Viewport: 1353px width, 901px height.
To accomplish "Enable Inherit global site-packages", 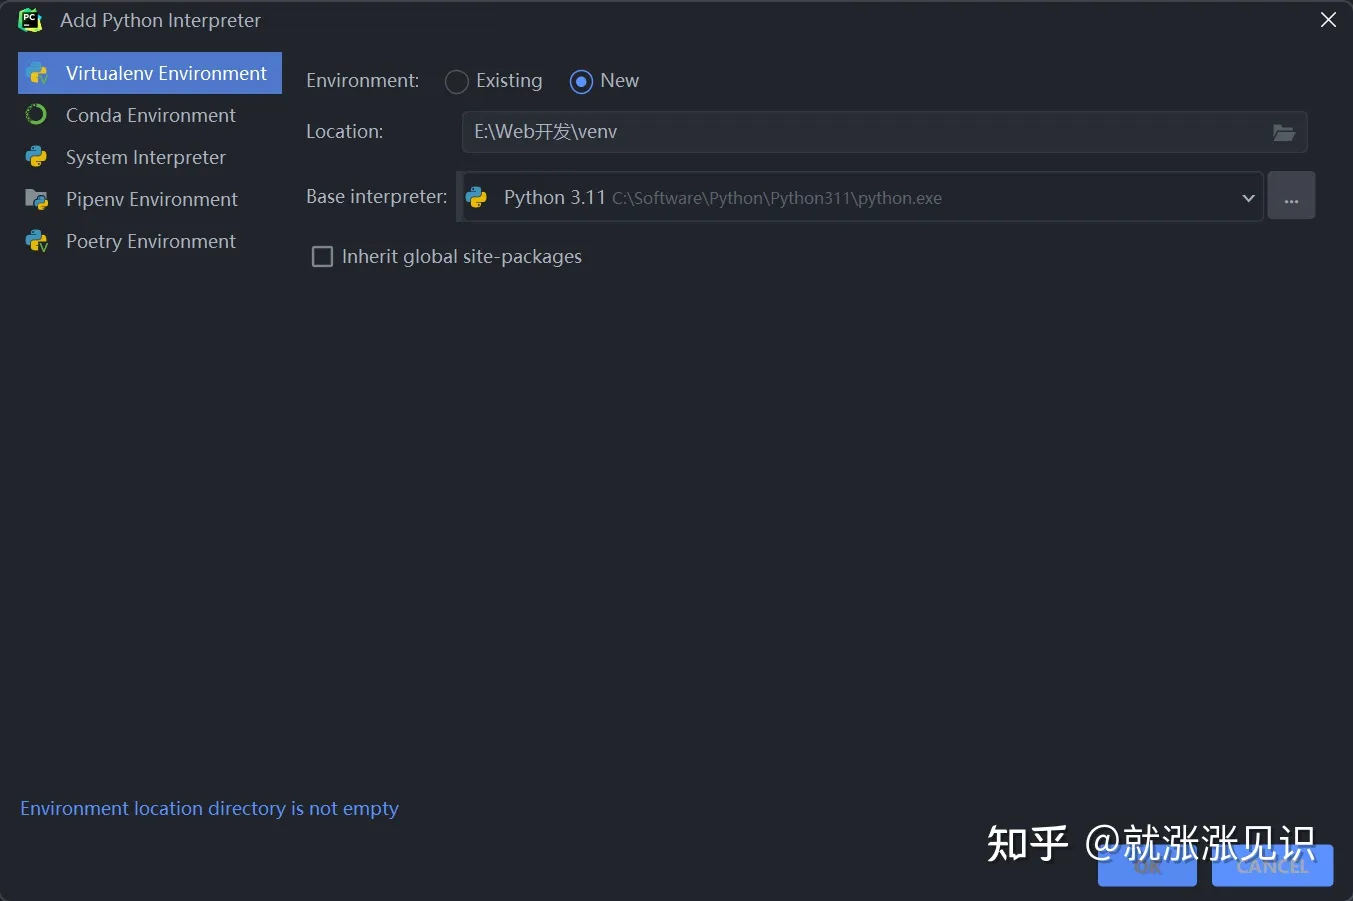I will point(322,256).
